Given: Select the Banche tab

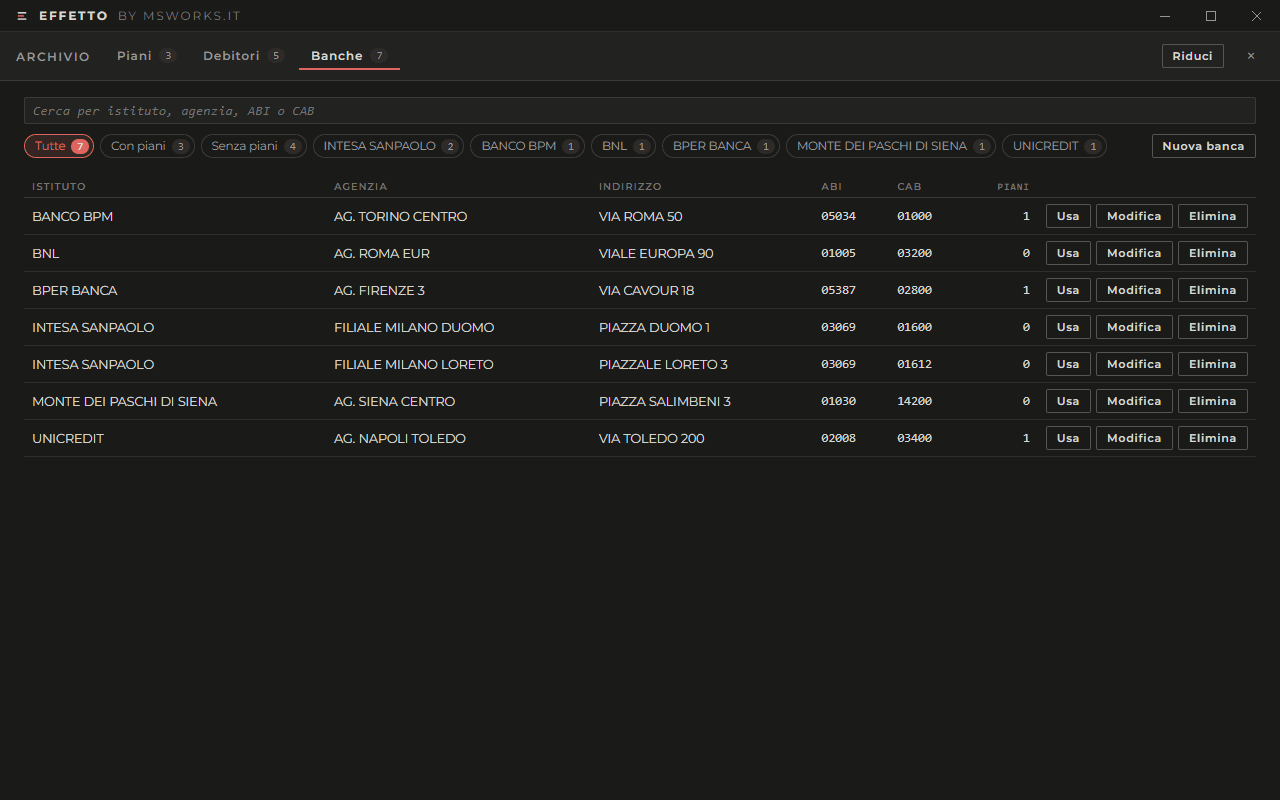Looking at the screenshot, I should point(349,56).
